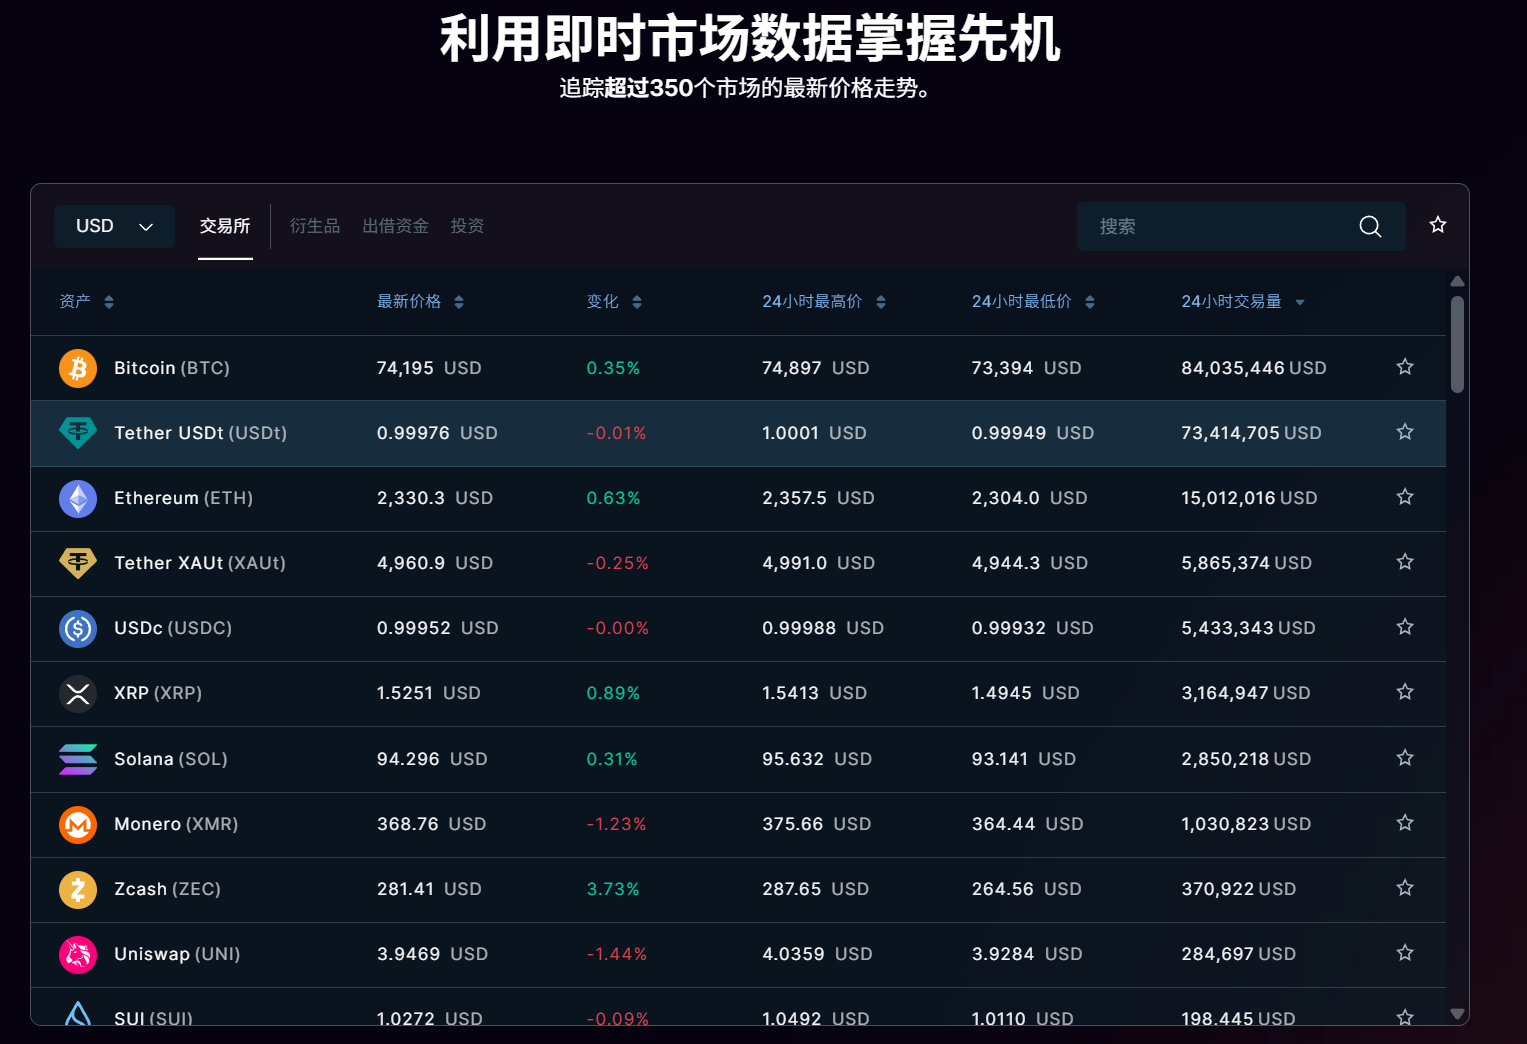The height and width of the screenshot is (1044, 1527).
Task: Click the Monero coin logo
Action: click(77, 824)
